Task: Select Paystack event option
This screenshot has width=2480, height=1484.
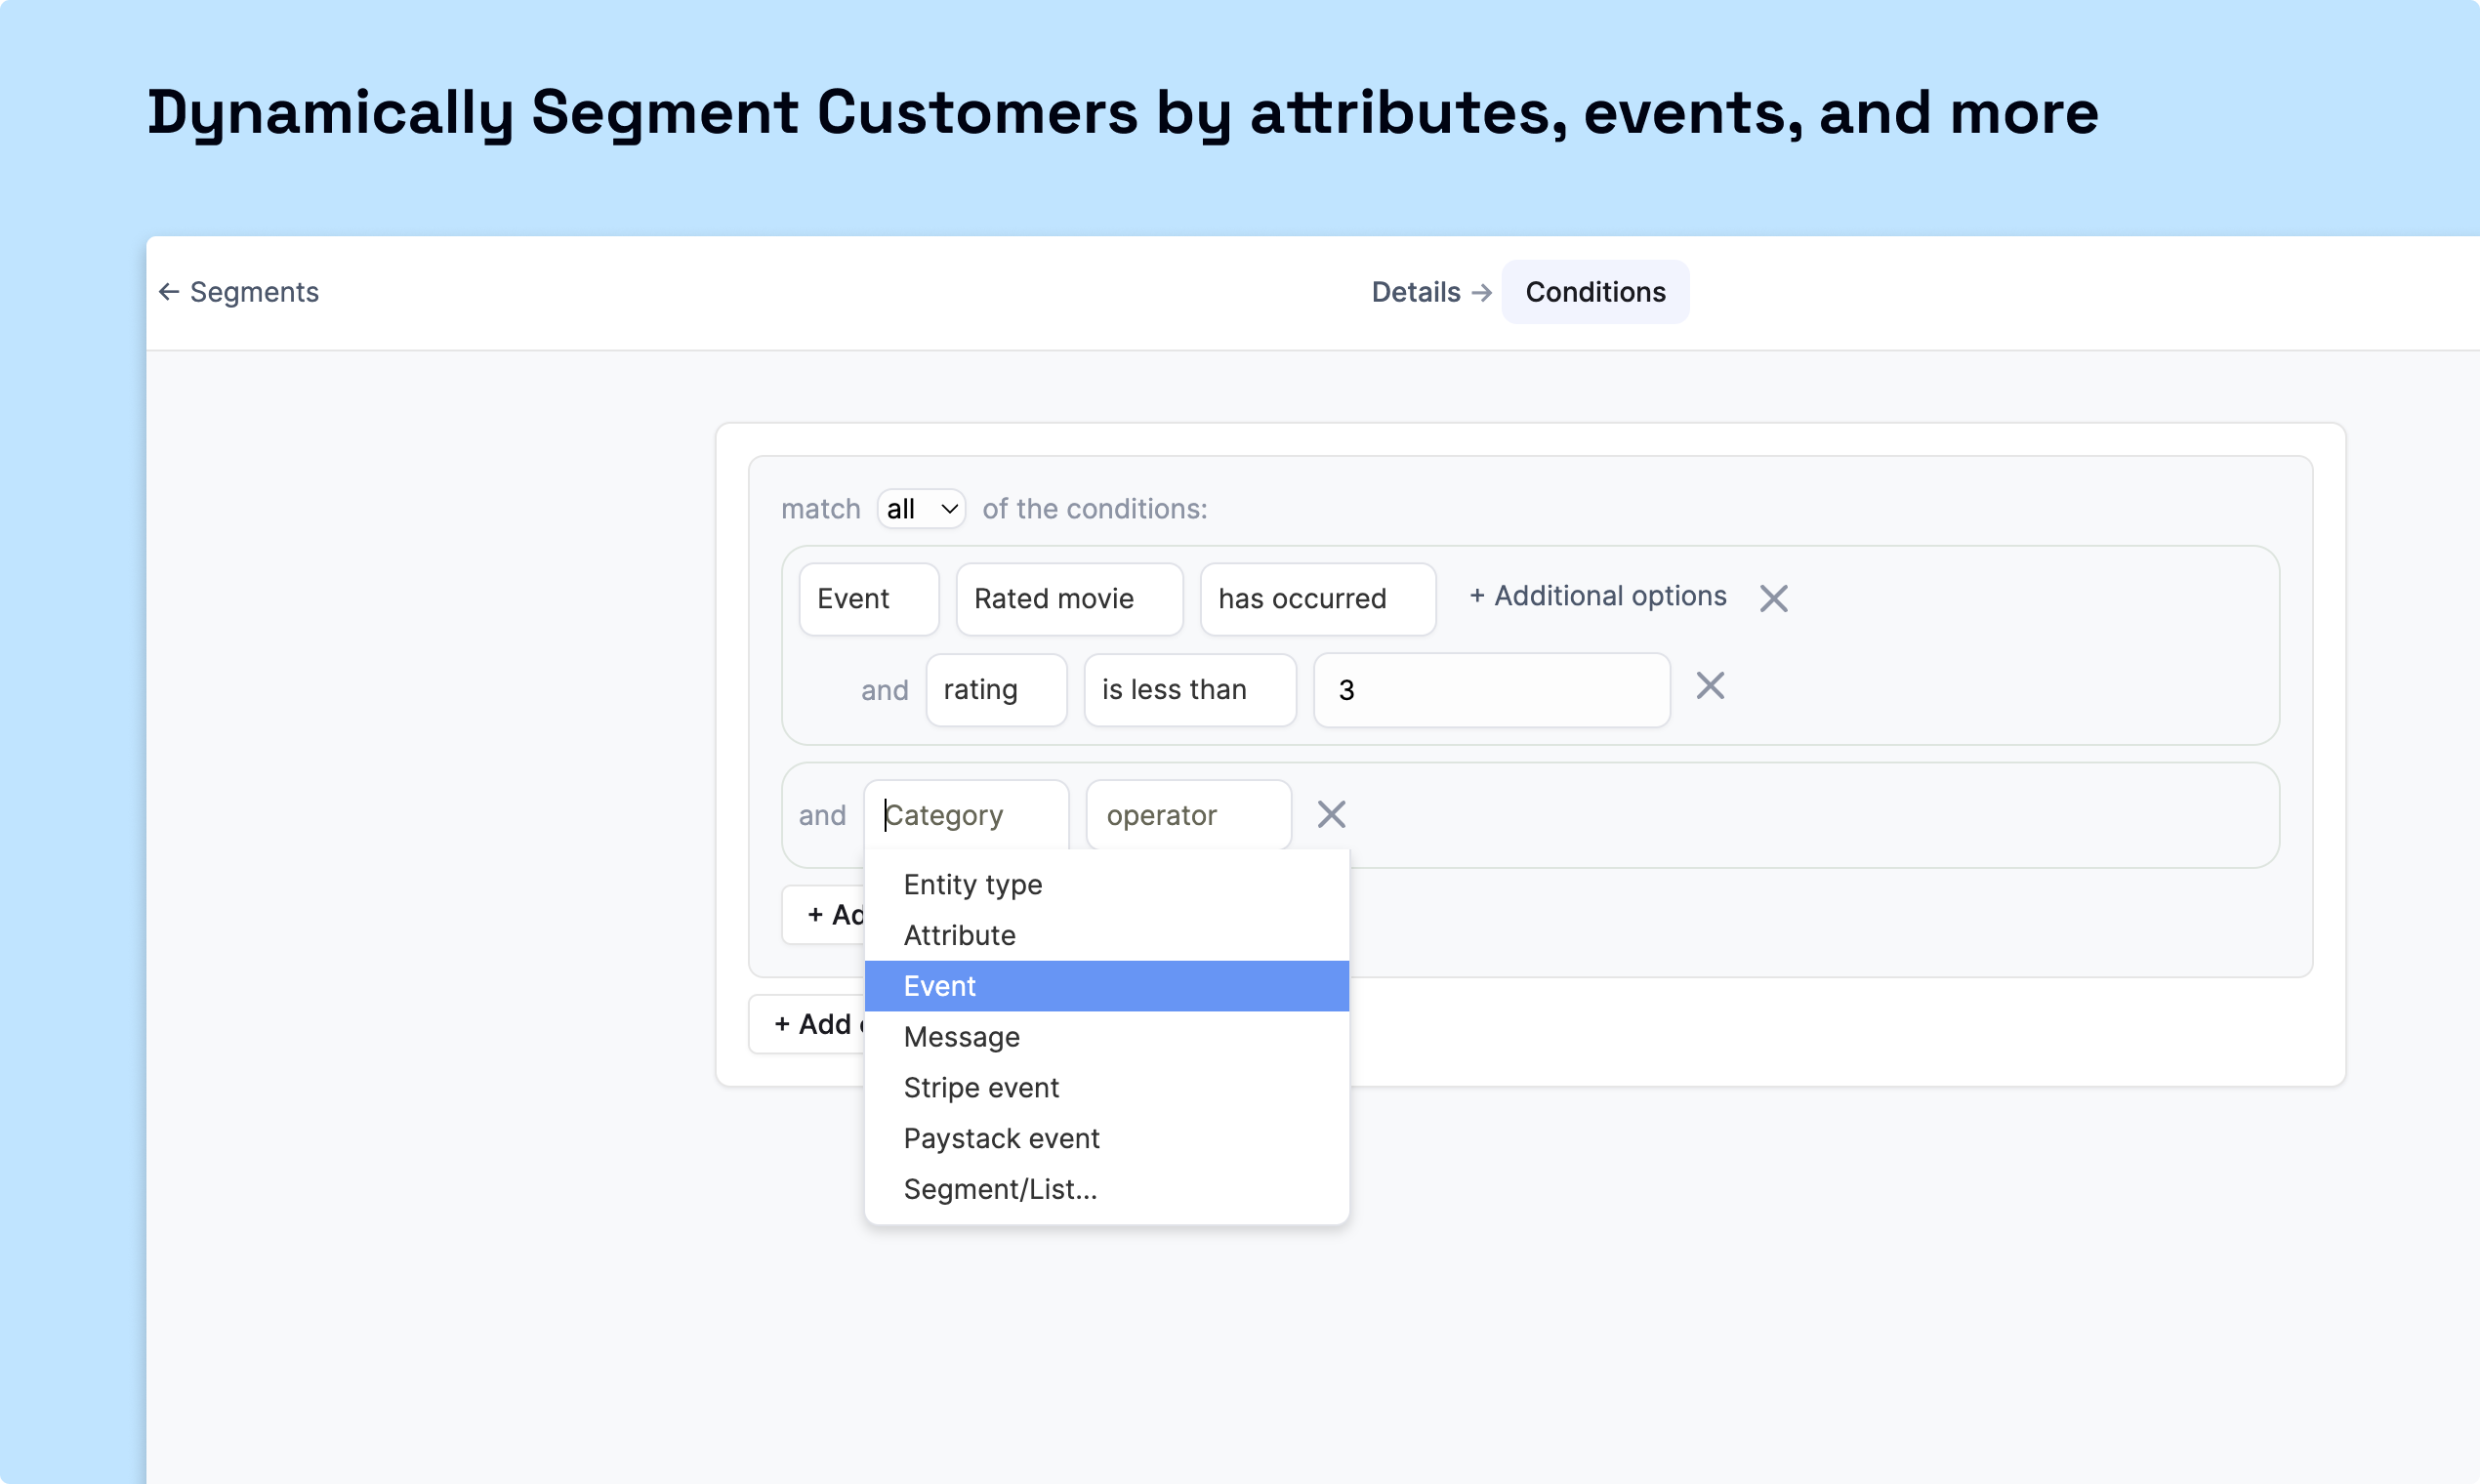Action: (1001, 1138)
